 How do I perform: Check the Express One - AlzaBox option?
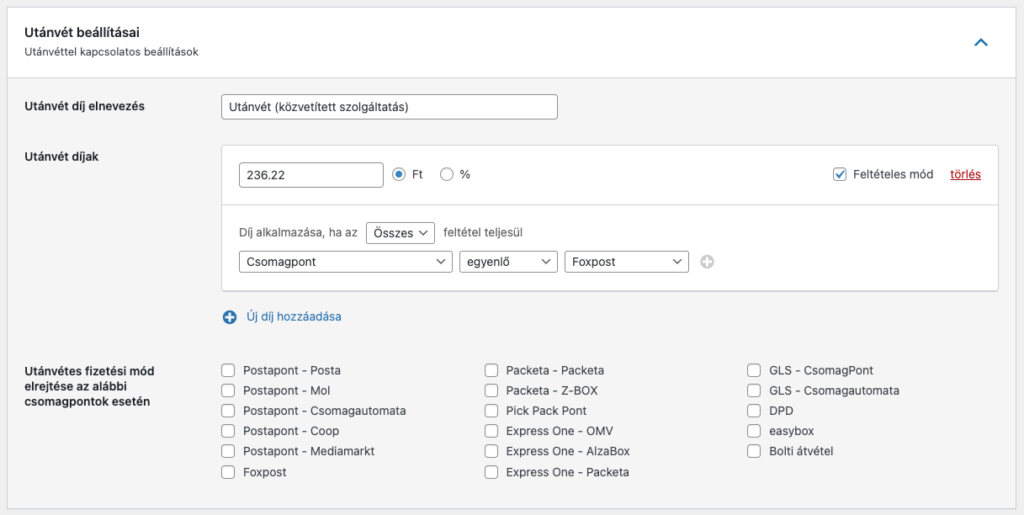click(x=492, y=452)
